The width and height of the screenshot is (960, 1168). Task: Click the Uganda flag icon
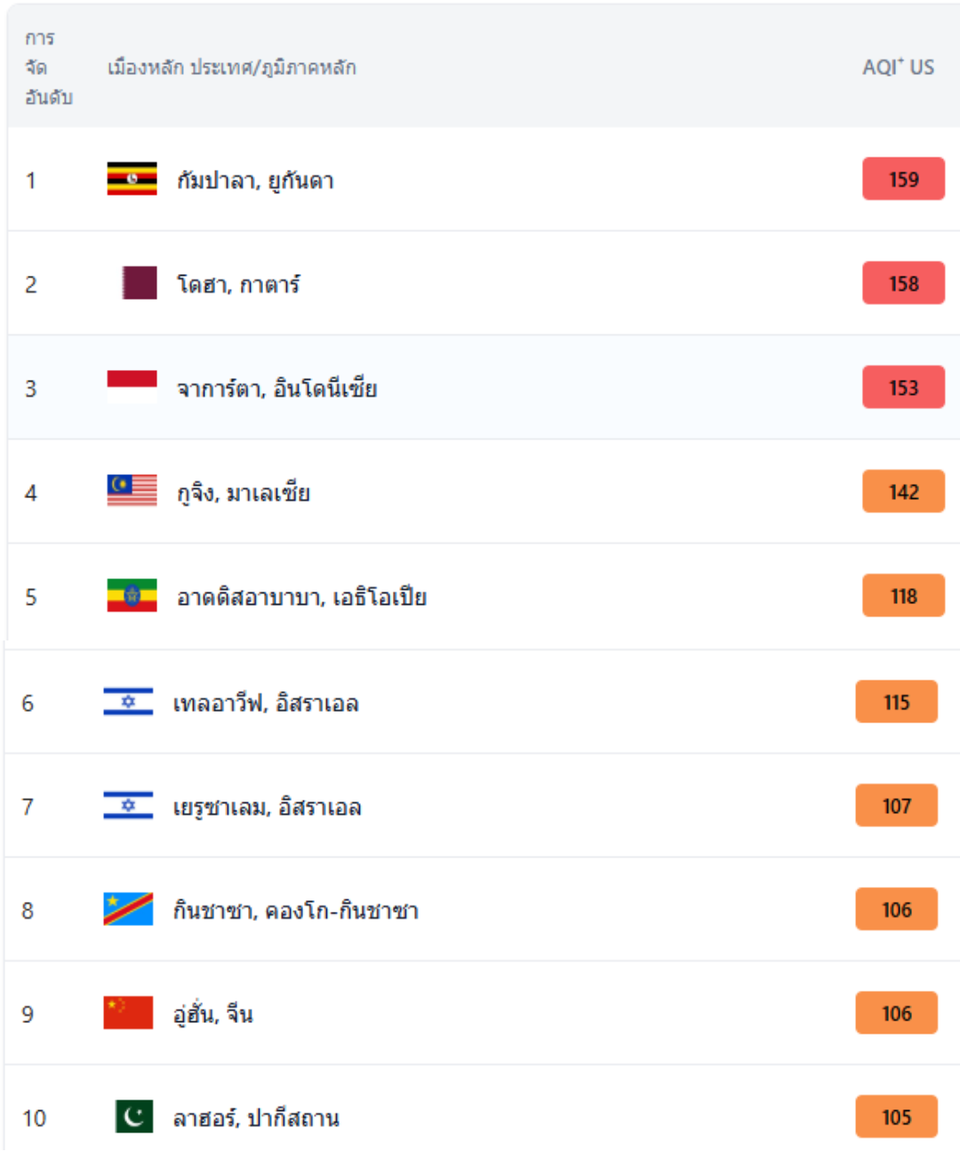pyautogui.click(x=132, y=179)
